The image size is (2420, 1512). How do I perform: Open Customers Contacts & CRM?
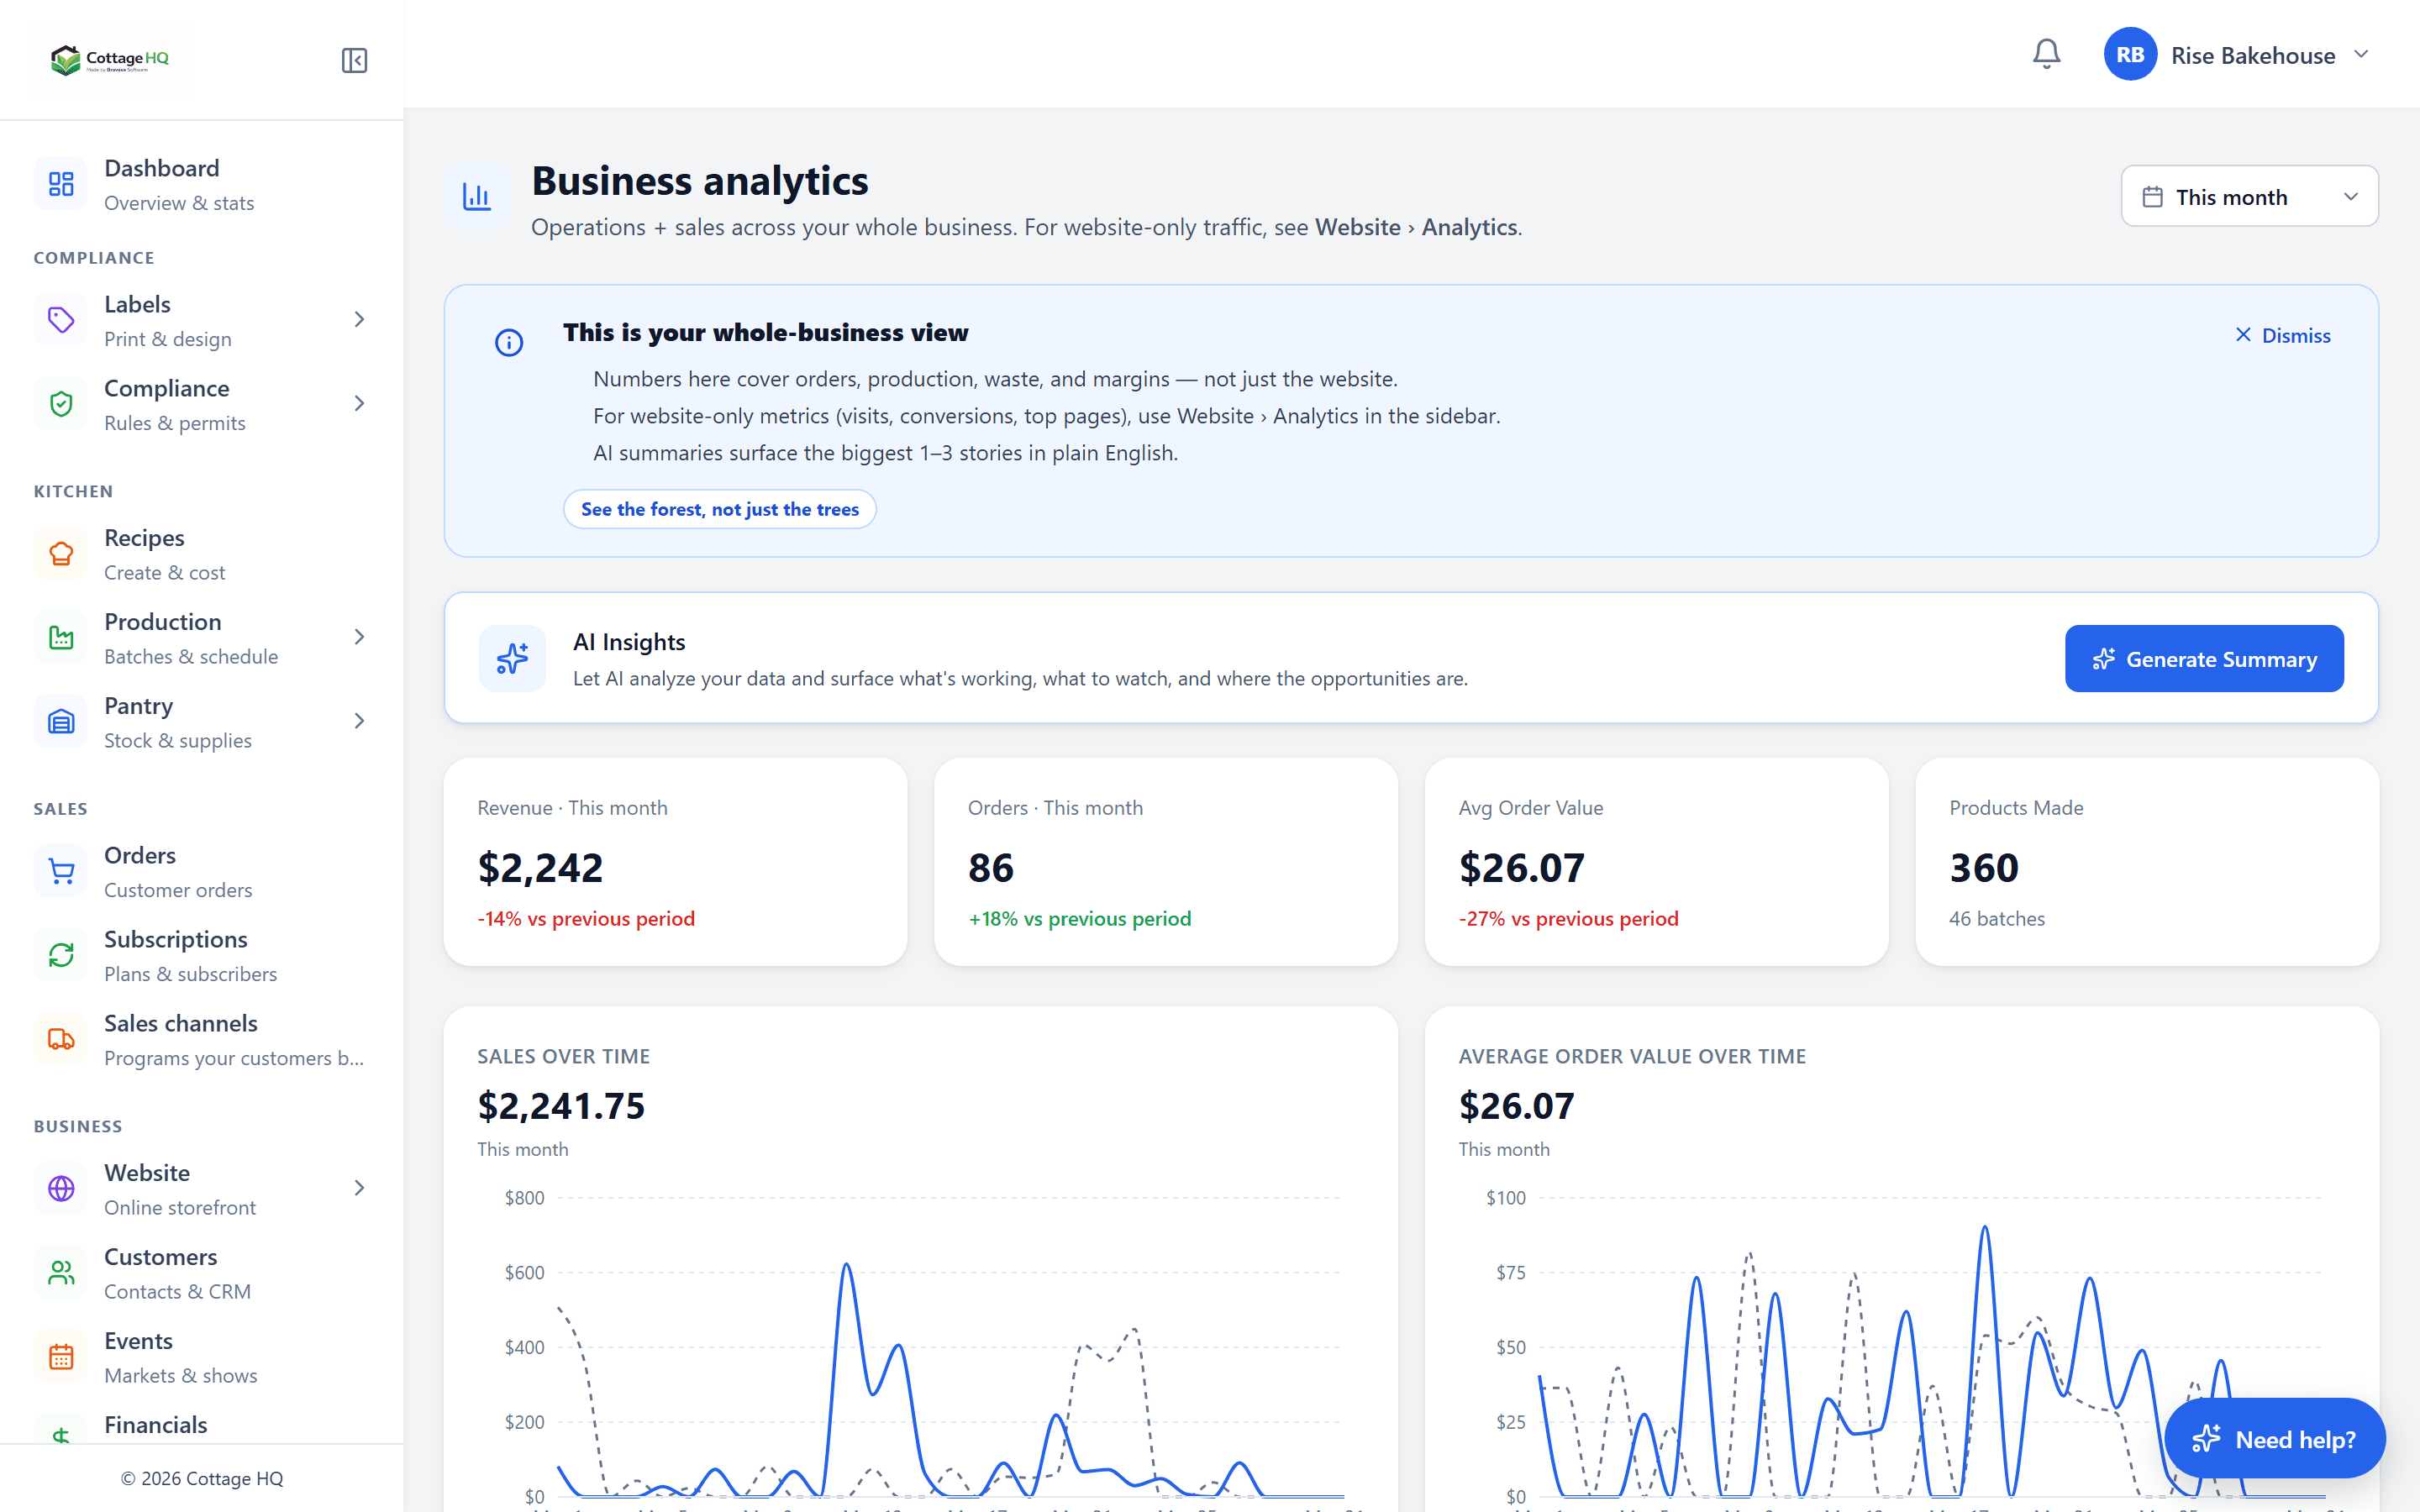point(202,1273)
